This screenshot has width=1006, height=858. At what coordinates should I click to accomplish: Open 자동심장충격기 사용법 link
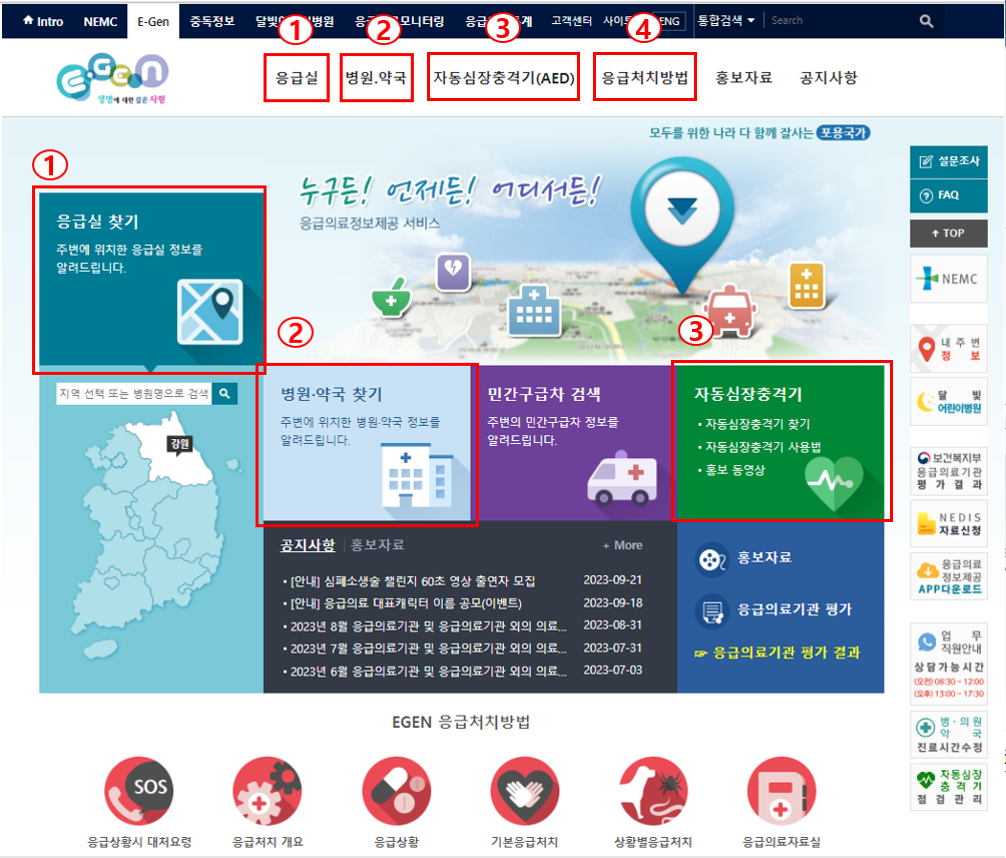coord(763,447)
